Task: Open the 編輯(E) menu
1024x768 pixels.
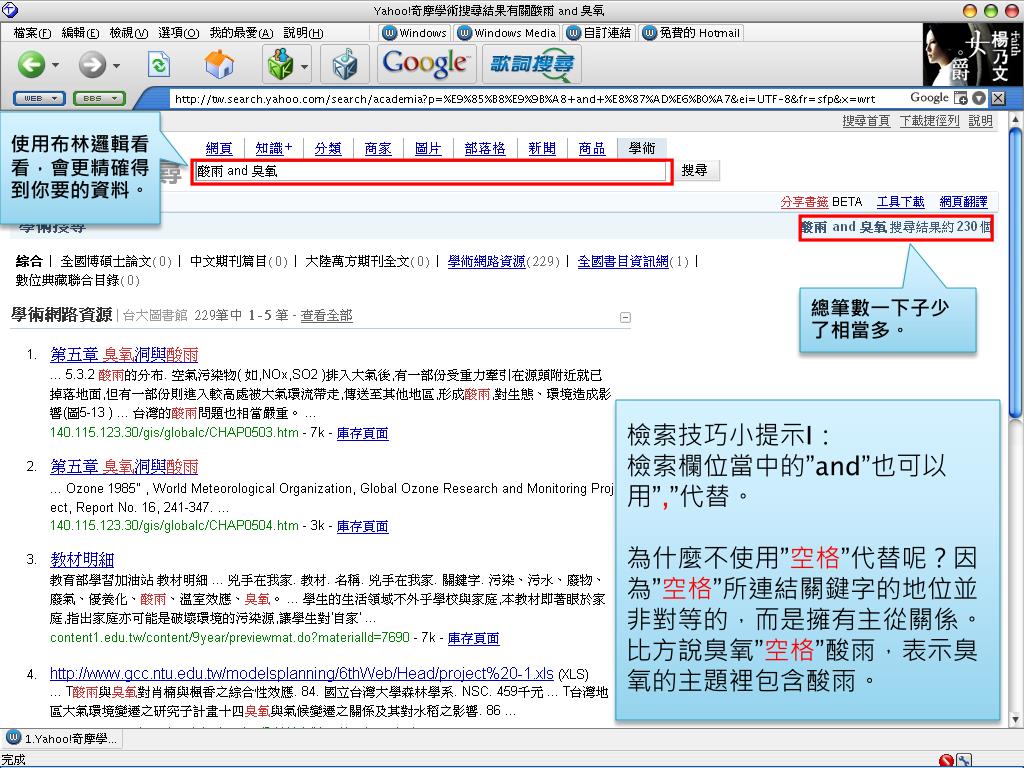Action: pos(80,33)
